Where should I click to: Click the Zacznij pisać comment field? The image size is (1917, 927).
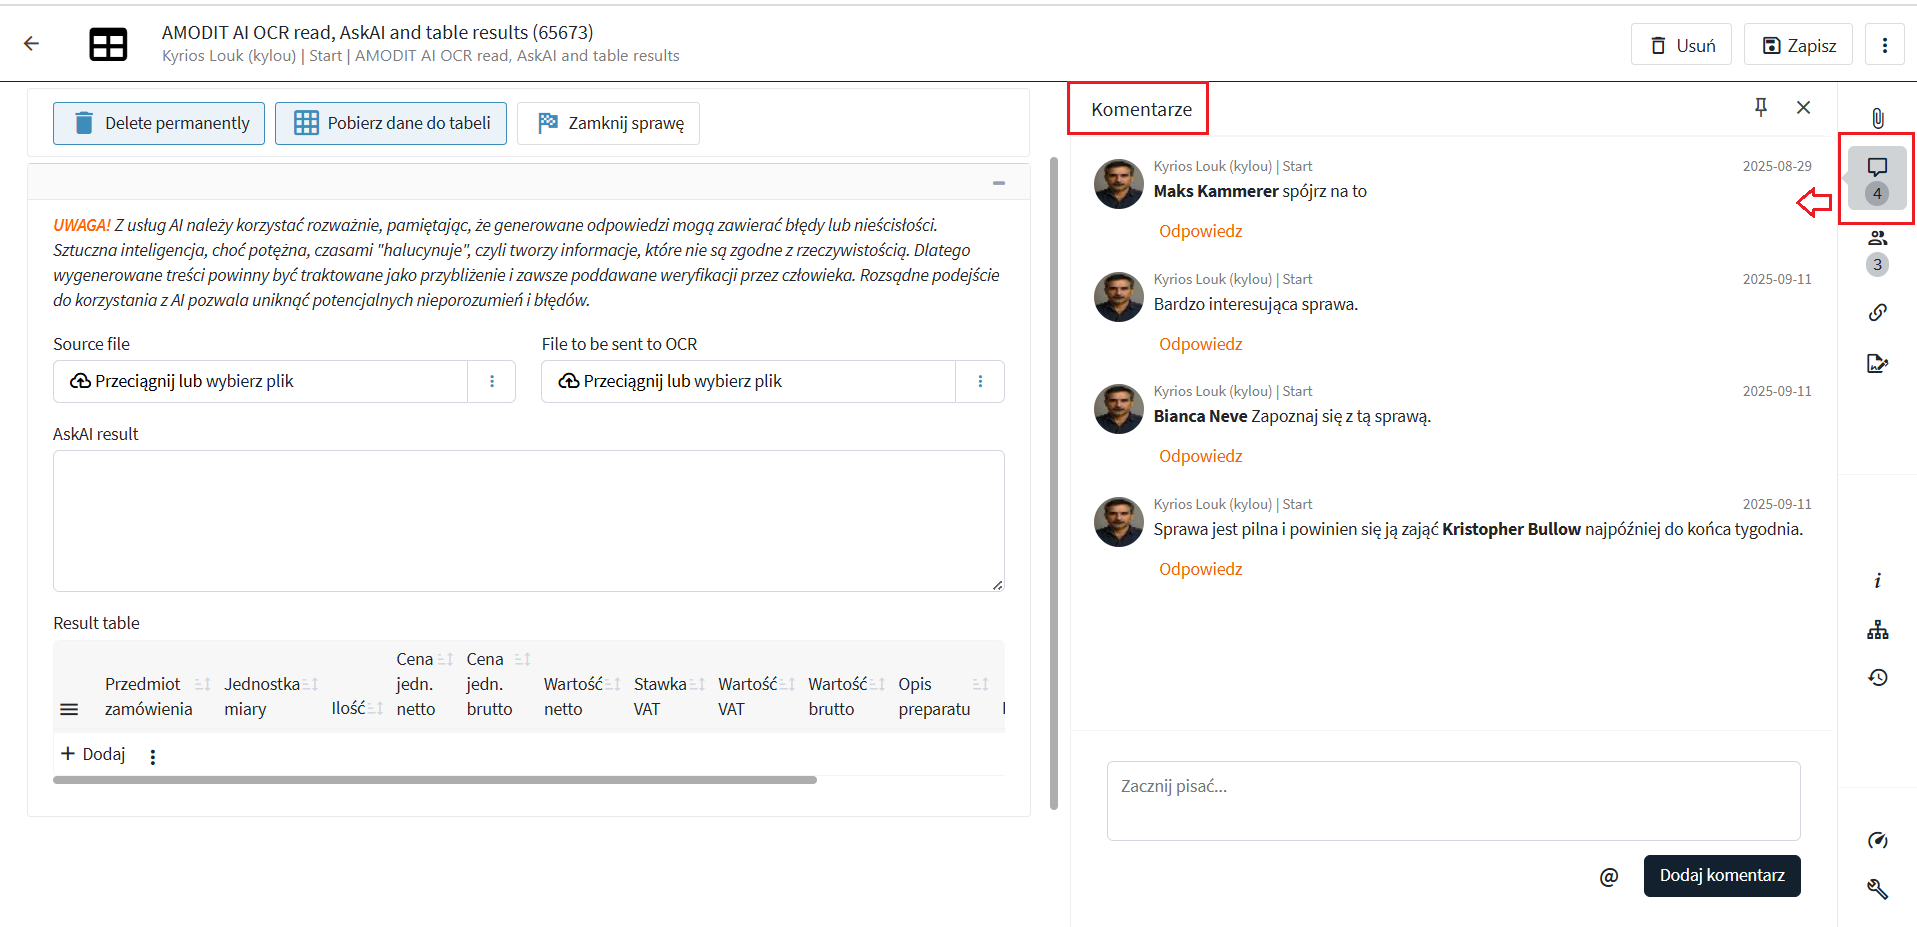1452,800
